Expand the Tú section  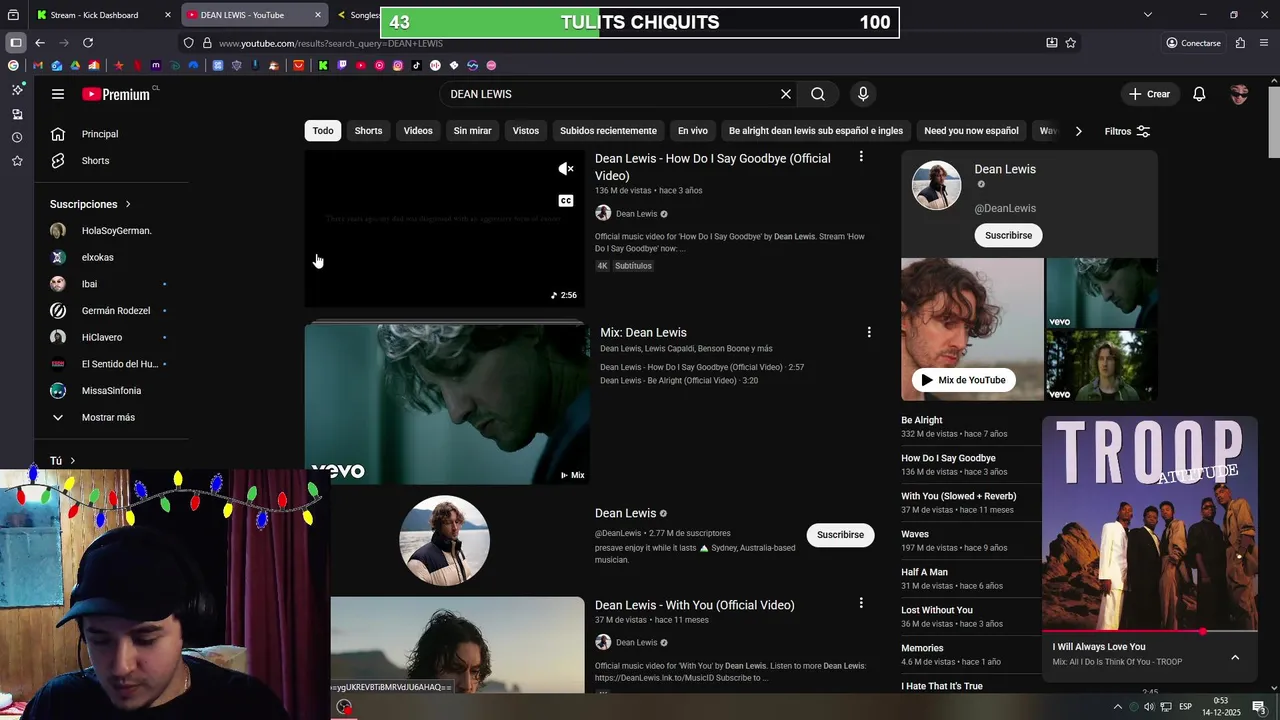click(63, 461)
